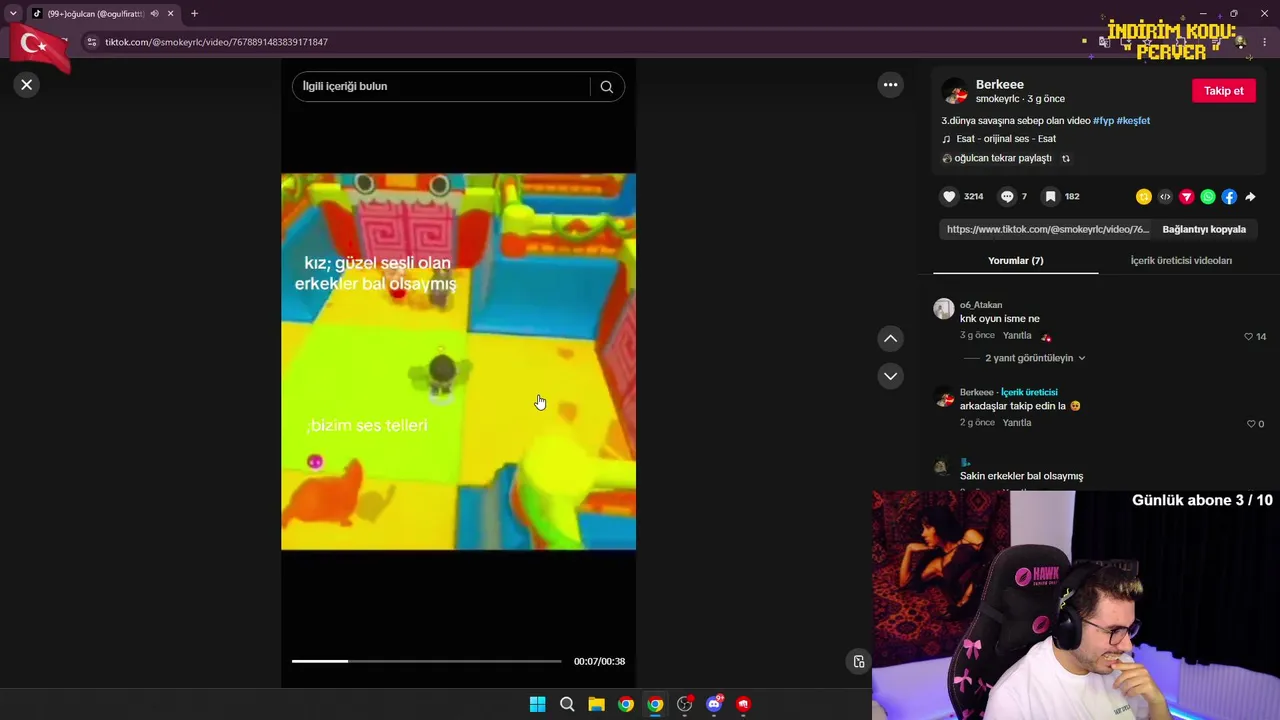Reply to Berkeee's comment via Yanıtla
The image size is (1280, 720).
1017,423
